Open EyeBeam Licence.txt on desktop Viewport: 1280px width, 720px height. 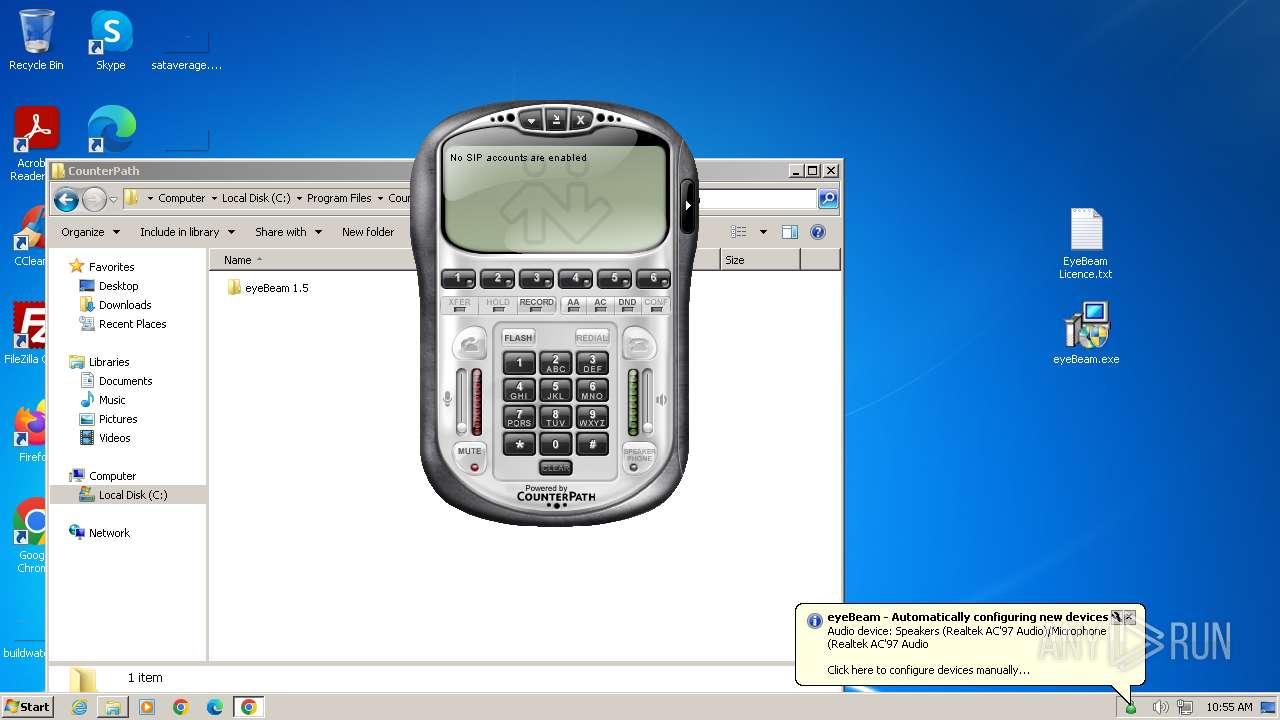tap(1086, 244)
